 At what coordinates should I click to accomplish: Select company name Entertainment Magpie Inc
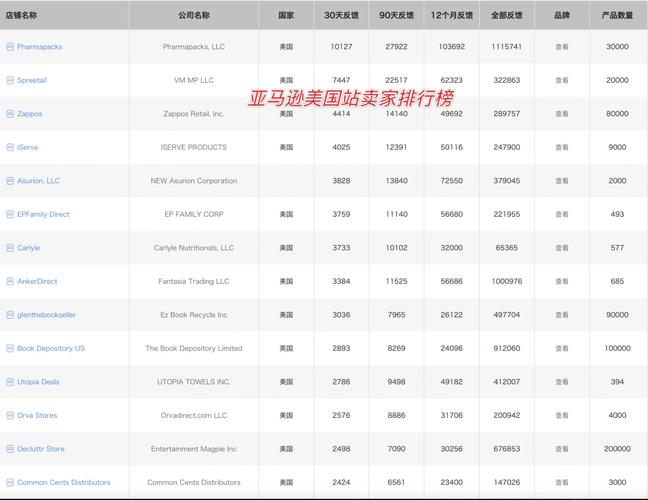(194, 449)
